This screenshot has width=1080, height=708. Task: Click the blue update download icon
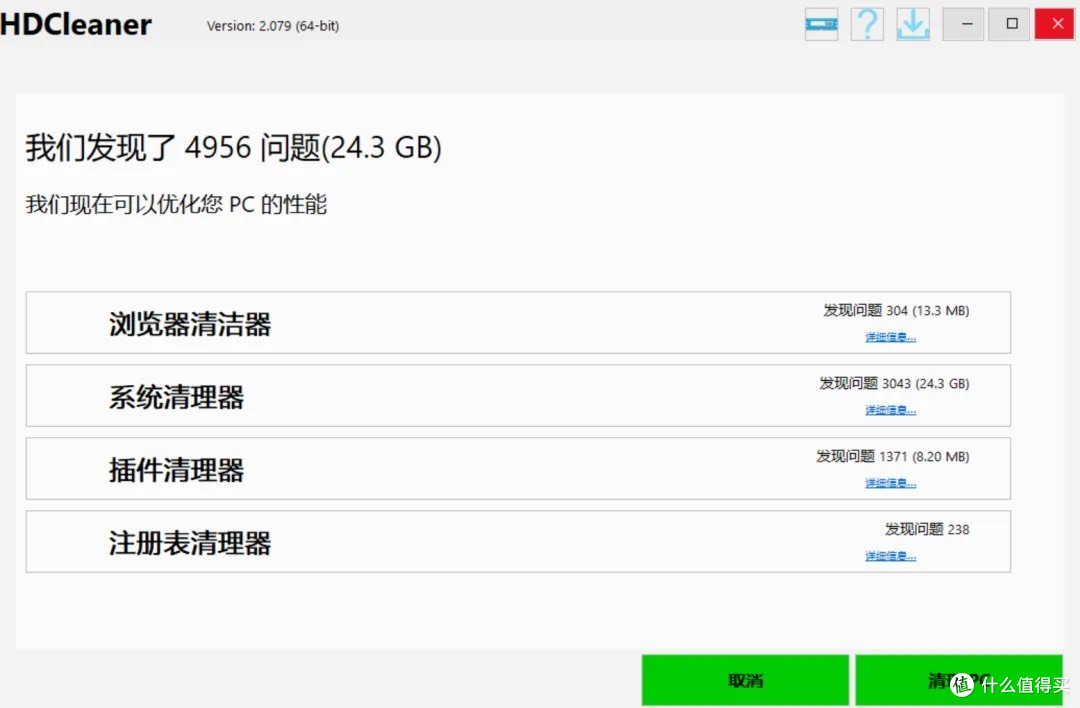(x=912, y=24)
